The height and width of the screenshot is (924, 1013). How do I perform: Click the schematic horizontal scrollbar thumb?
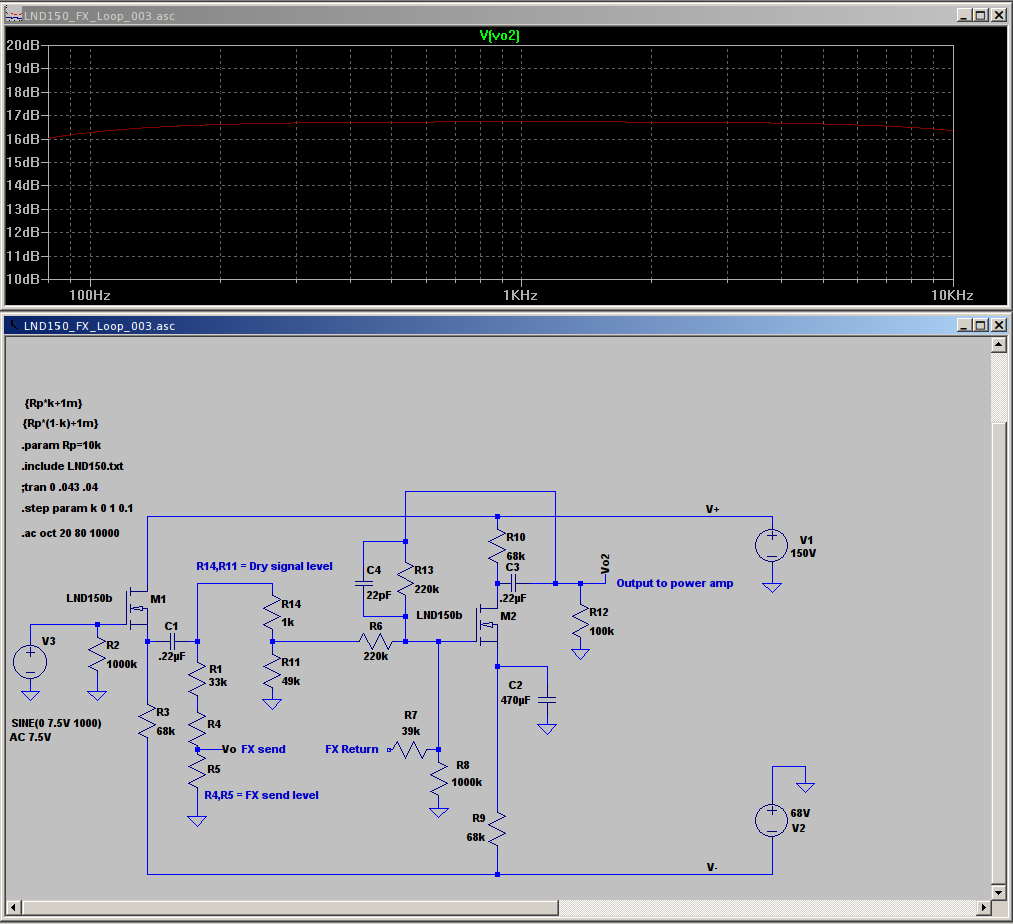(x=290, y=908)
